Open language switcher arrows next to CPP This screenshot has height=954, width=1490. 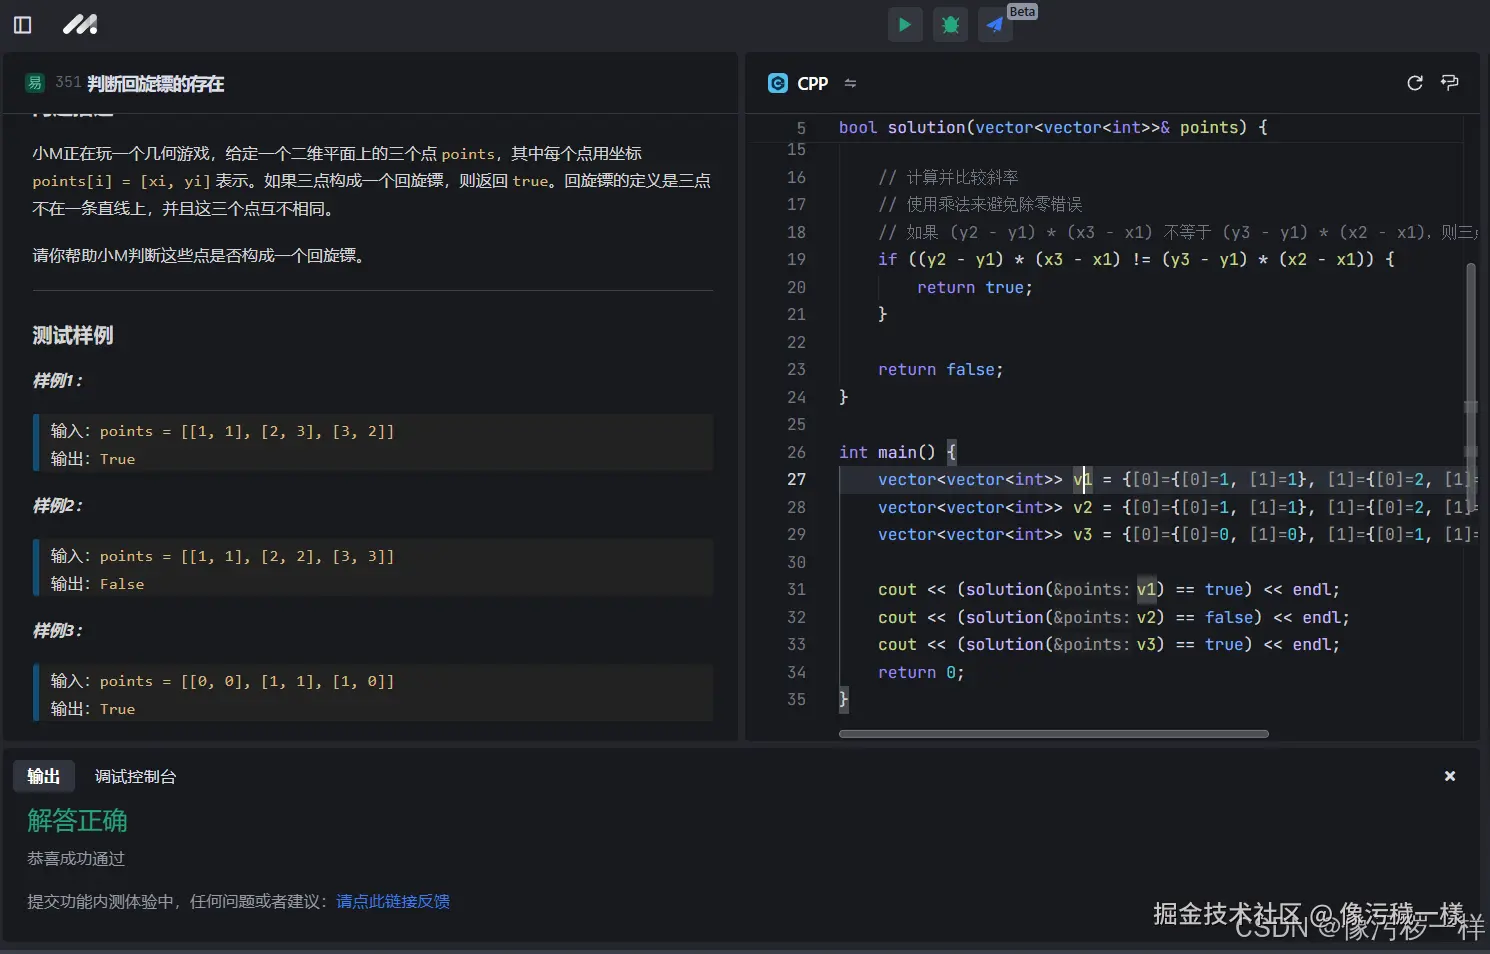pos(850,83)
